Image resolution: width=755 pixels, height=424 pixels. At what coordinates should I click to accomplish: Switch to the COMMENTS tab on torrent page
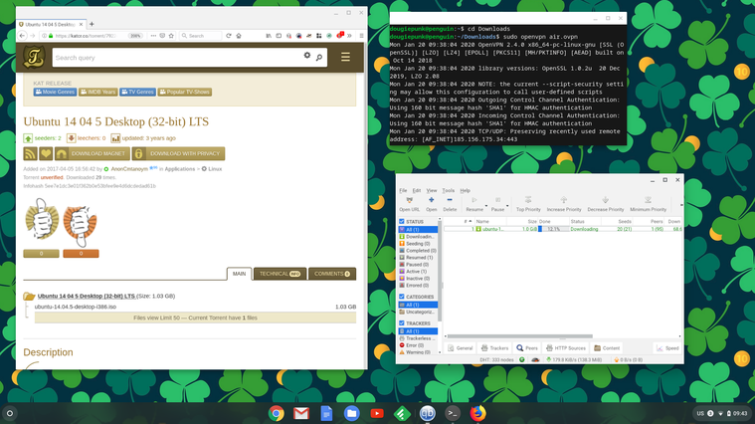tap(332, 274)
